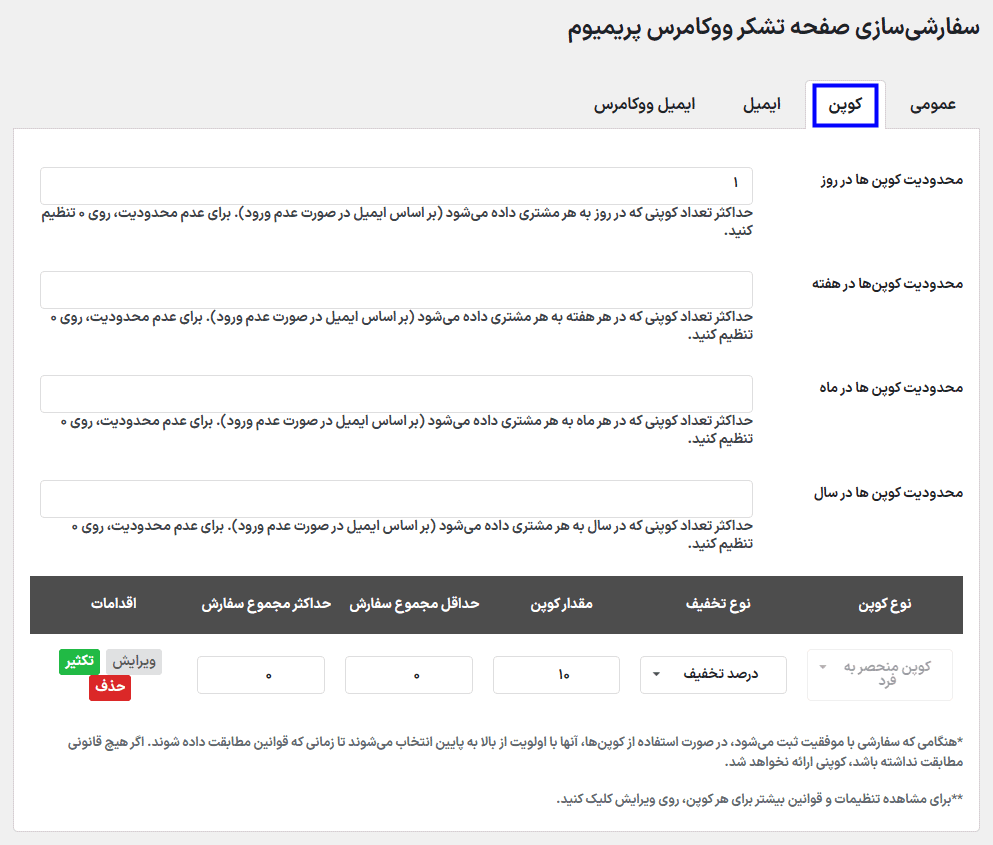Image resolution: width=993 pixels, height=845 pixels.
Task: Click the ویرایش button for the coupon
Action: pyautogui.click(x=134, y=661)
